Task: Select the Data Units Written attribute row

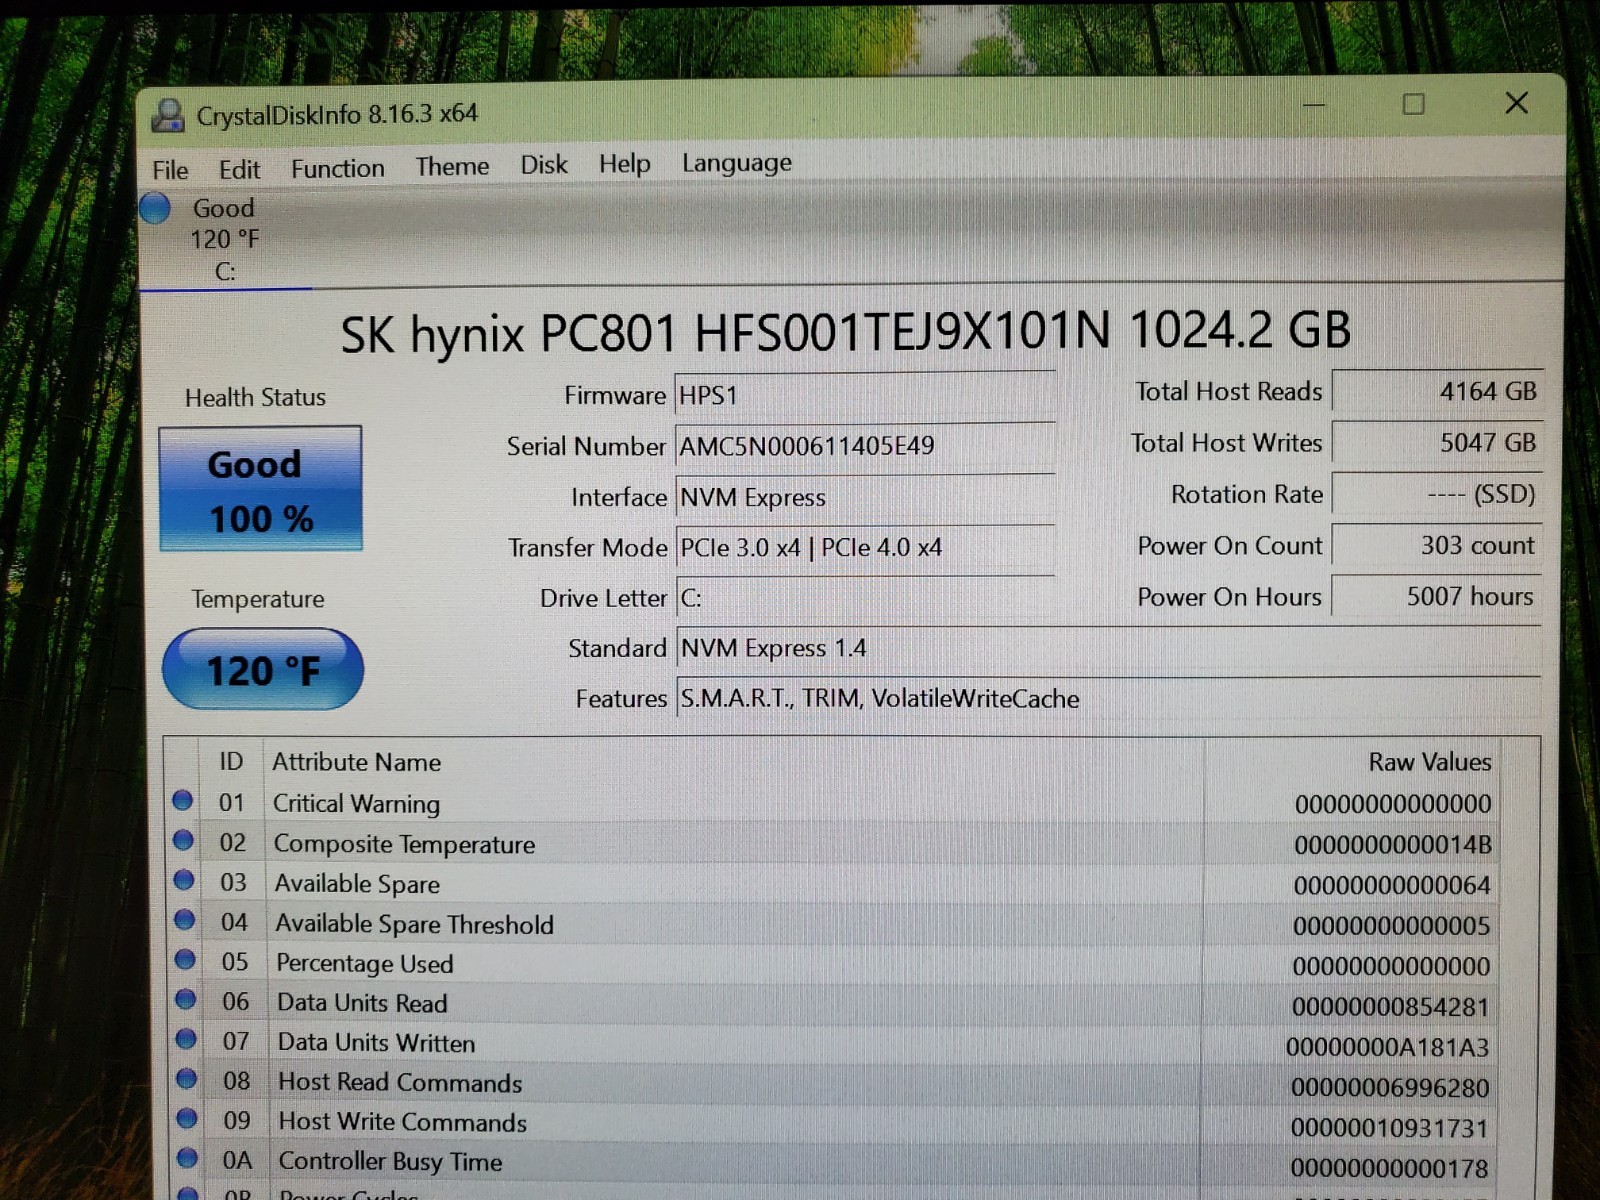Action: (833, 1045)
